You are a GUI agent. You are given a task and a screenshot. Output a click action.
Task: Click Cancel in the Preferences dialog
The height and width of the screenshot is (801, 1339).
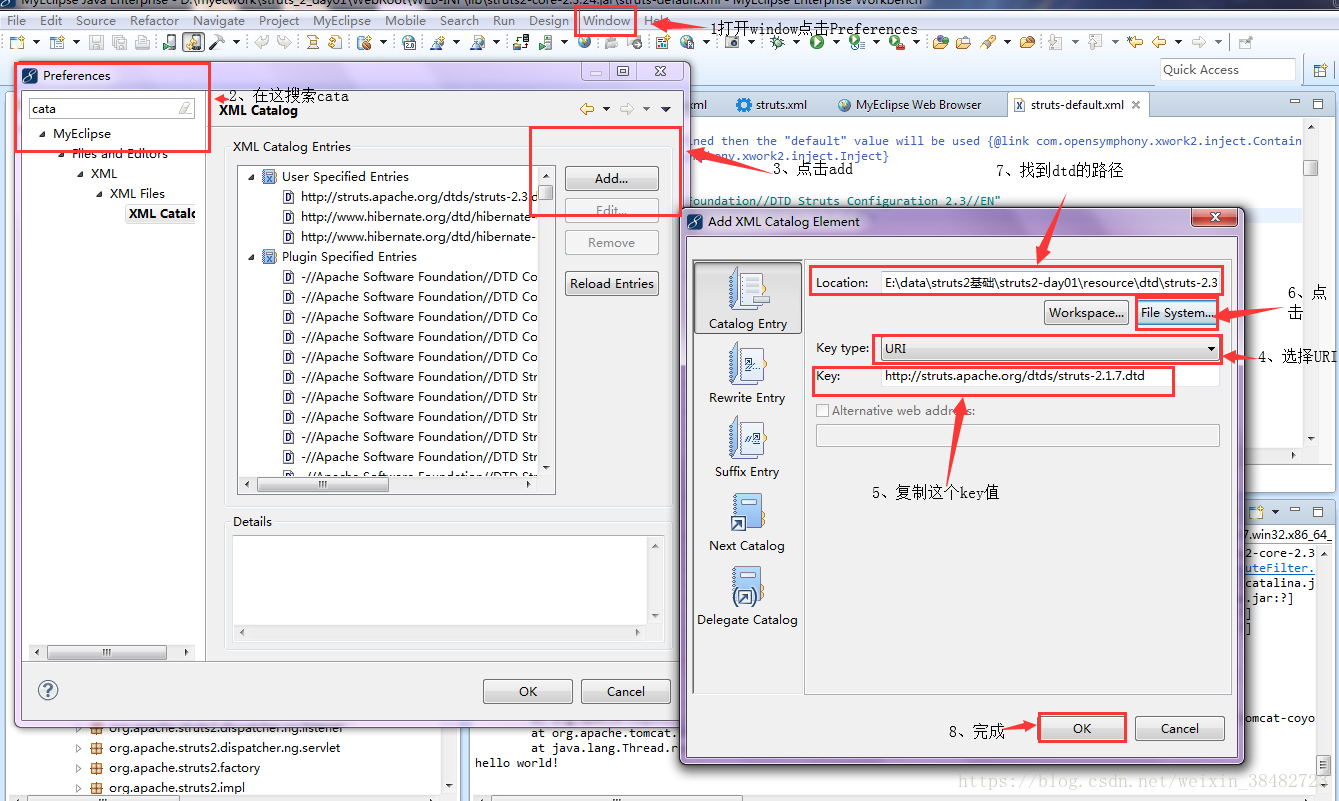pyautogui.click(x=626, y=691)
